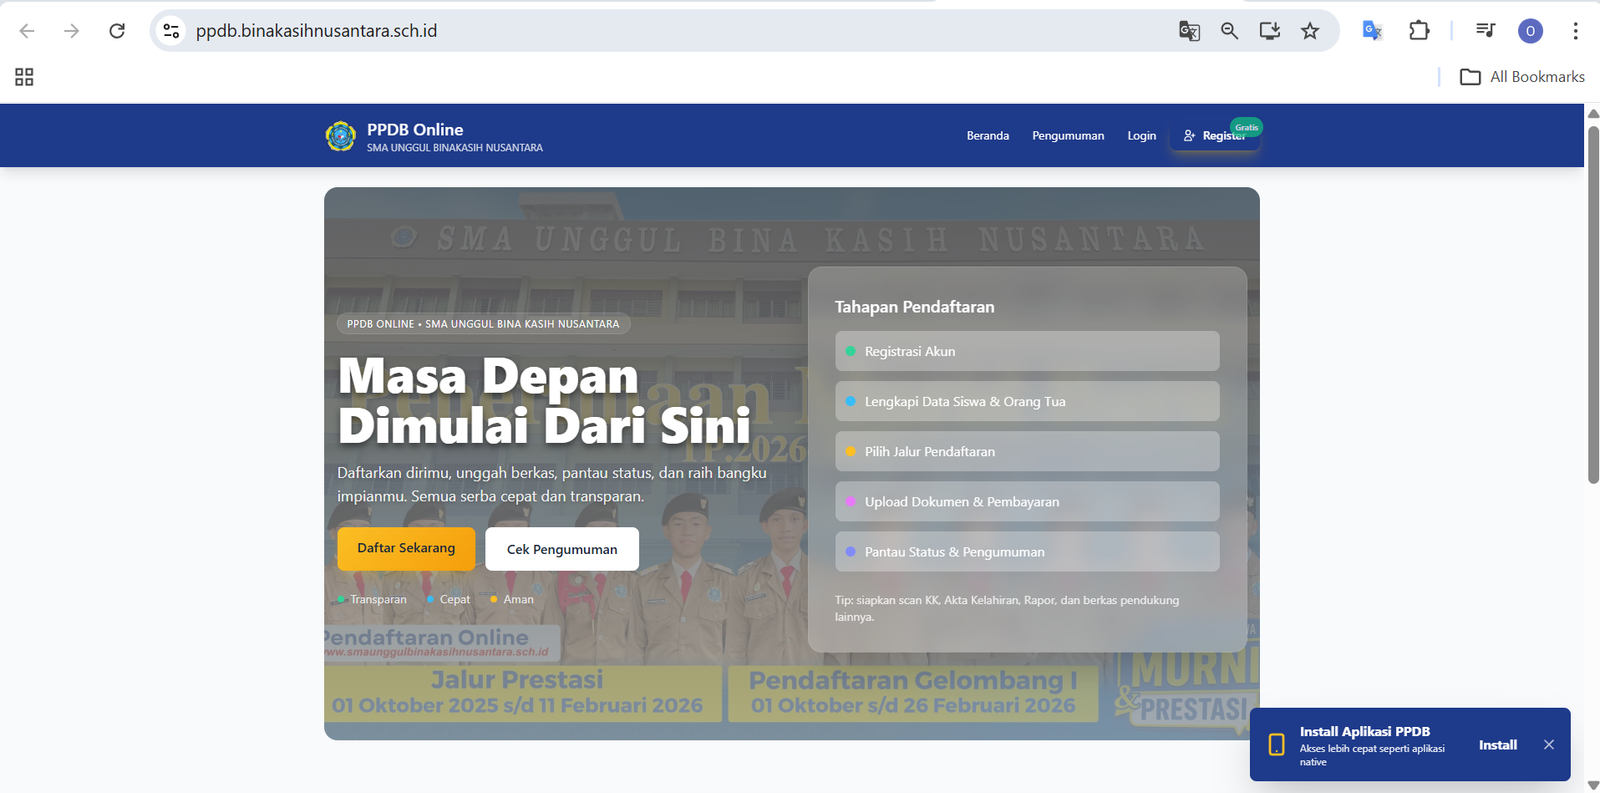Reload the page with the refresh icon
The image size is (1600, 793).
click(x=117, y=31)
